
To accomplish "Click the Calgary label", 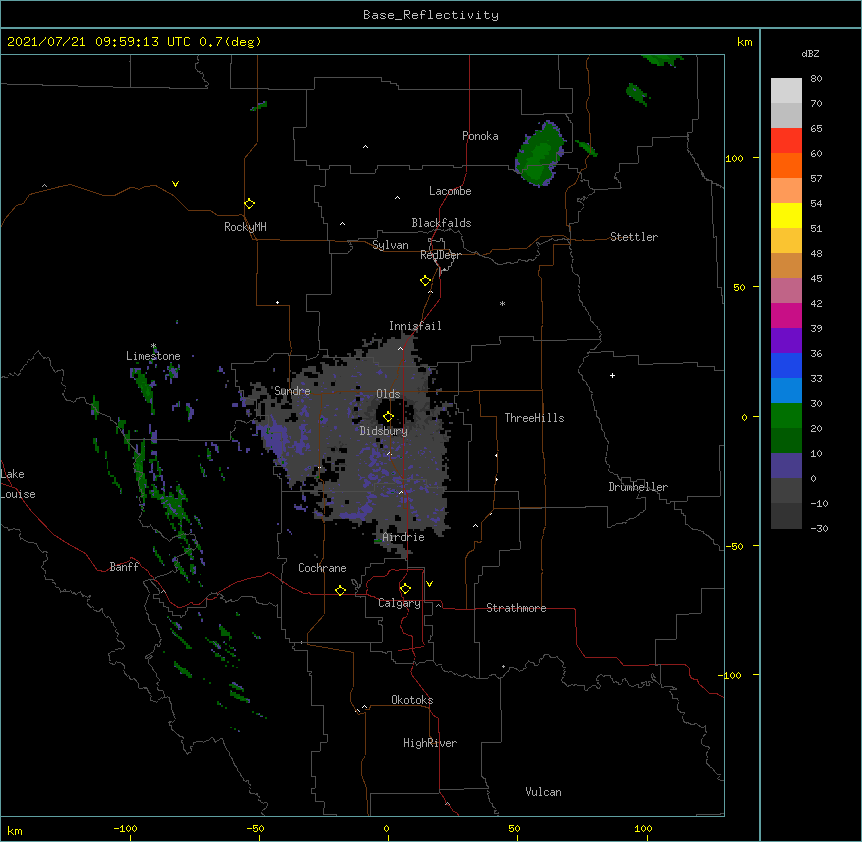I will click(399, 603).
